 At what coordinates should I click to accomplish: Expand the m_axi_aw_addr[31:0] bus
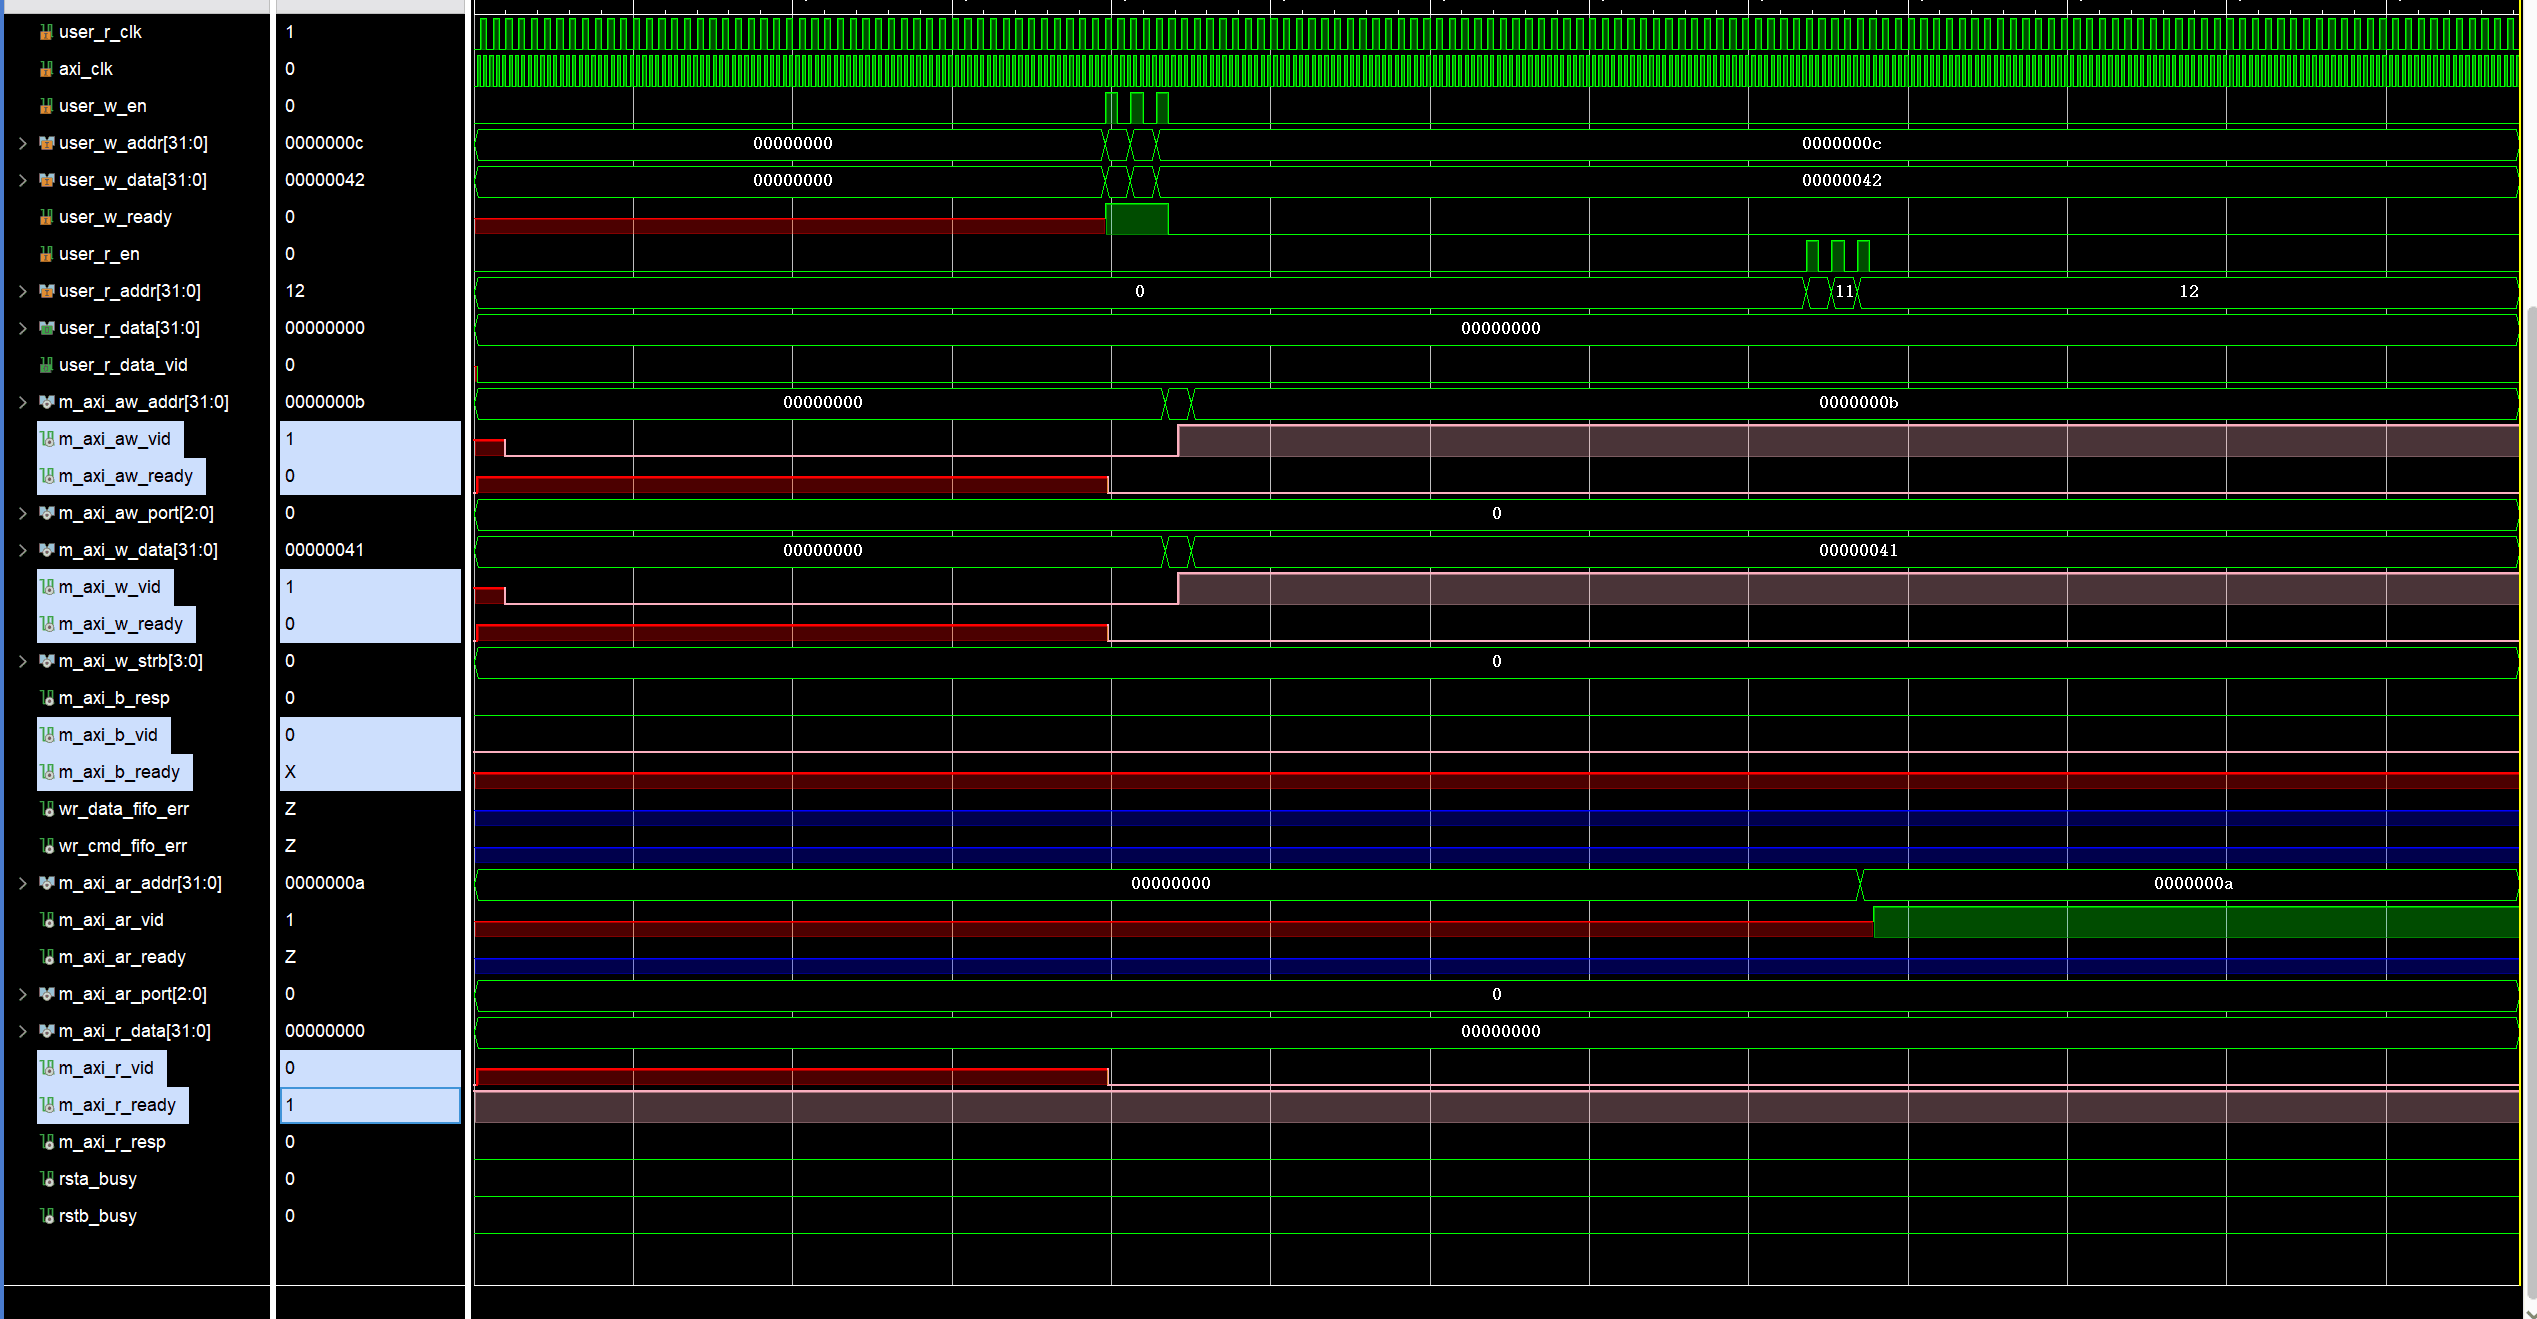(22, 402)
